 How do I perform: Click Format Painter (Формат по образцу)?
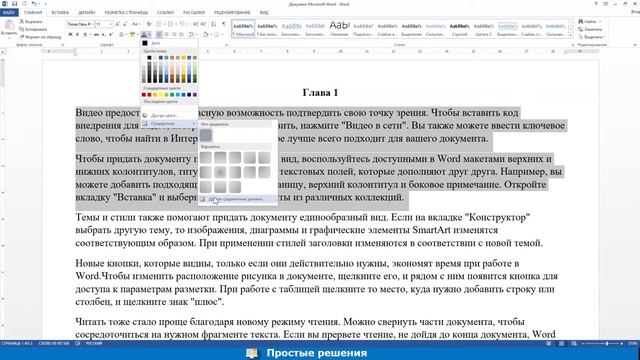(41, 37)
